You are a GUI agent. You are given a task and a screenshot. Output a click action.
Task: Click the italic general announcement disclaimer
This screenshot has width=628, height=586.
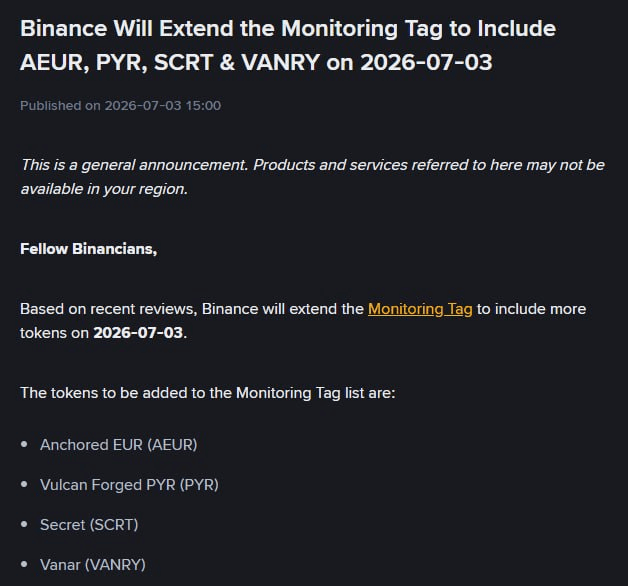point(312,177)
